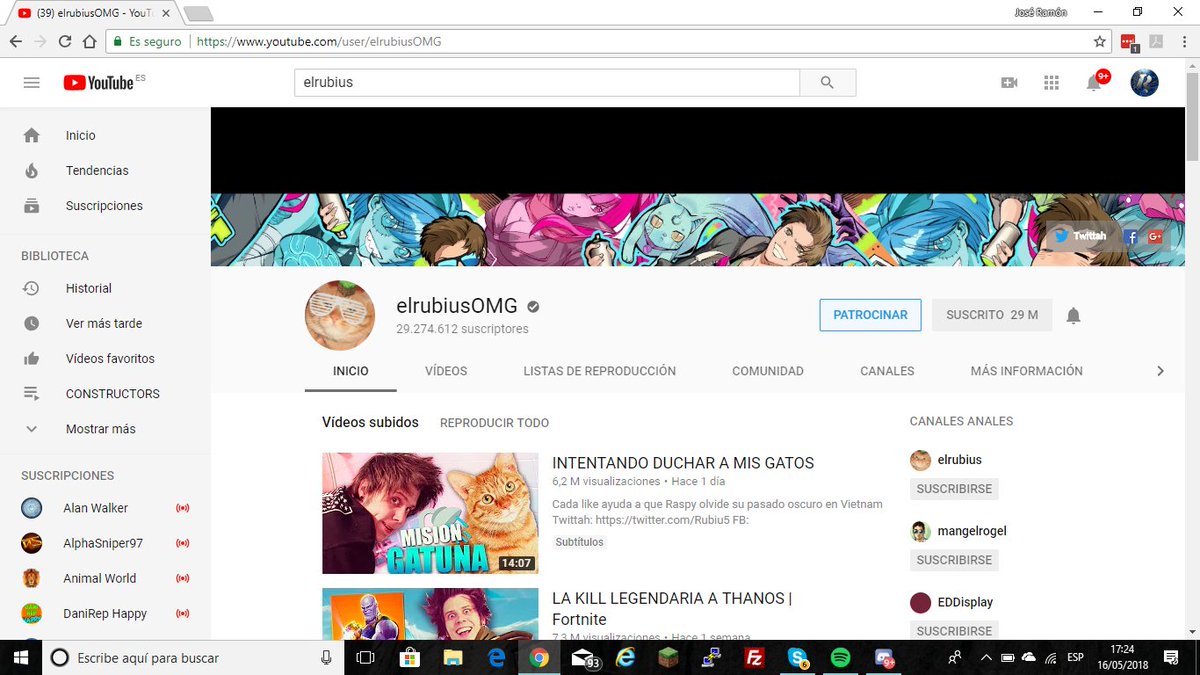Subscribe to mangelrogel channel

pos(954,560)
